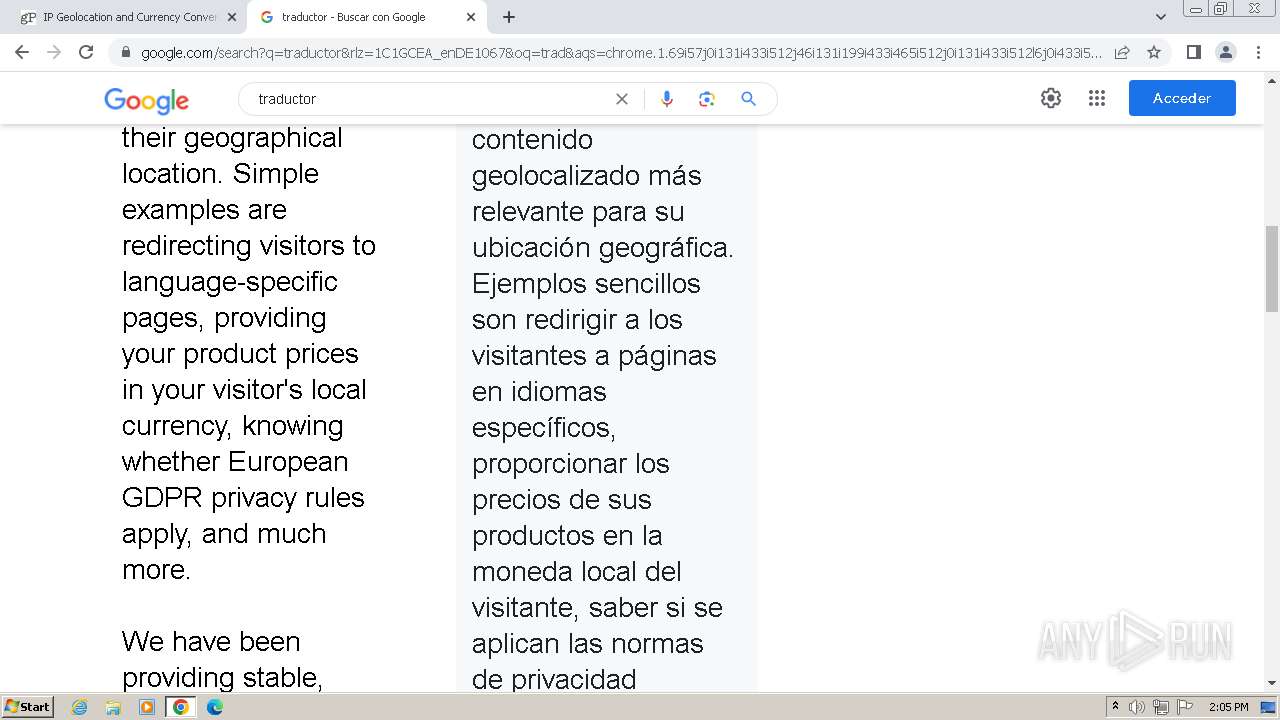Open tab search dropdown chevron
This screenshot has width=1280, height=720.
[x=1160, y=17]
